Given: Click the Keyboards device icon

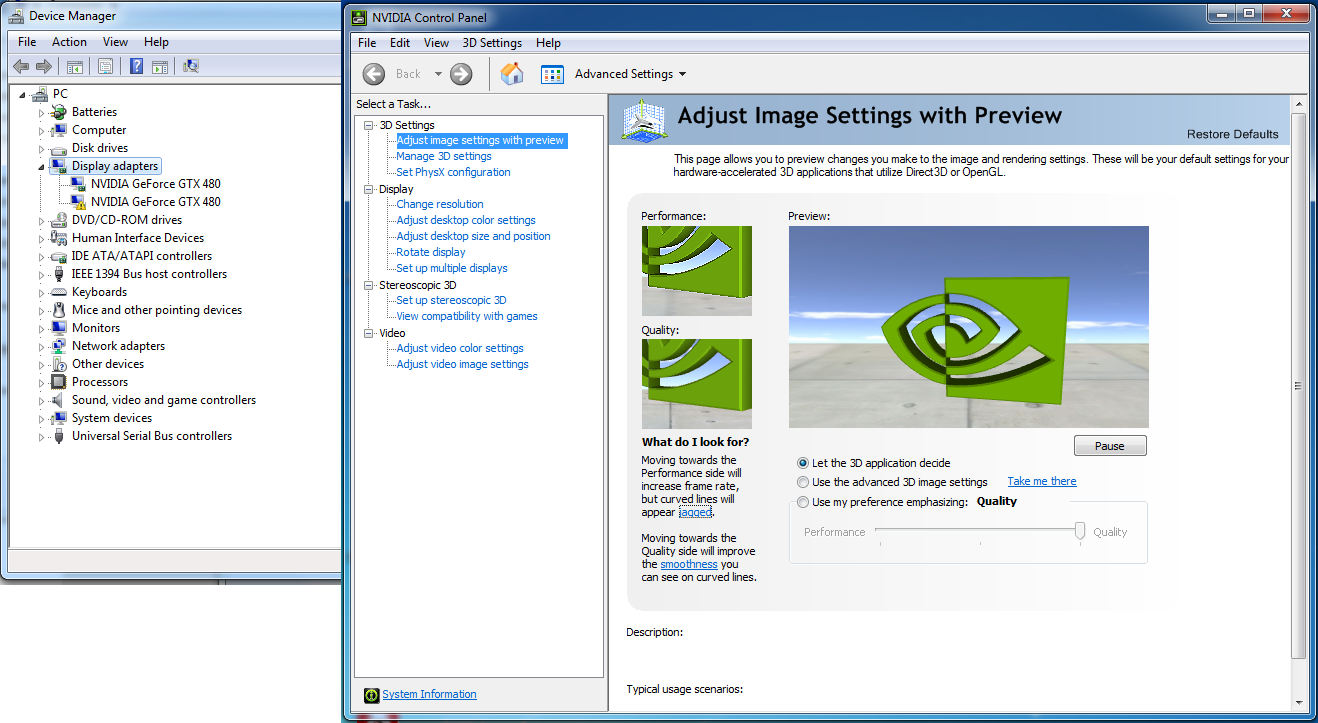Looking at the screenshot, I should point(59,292).
